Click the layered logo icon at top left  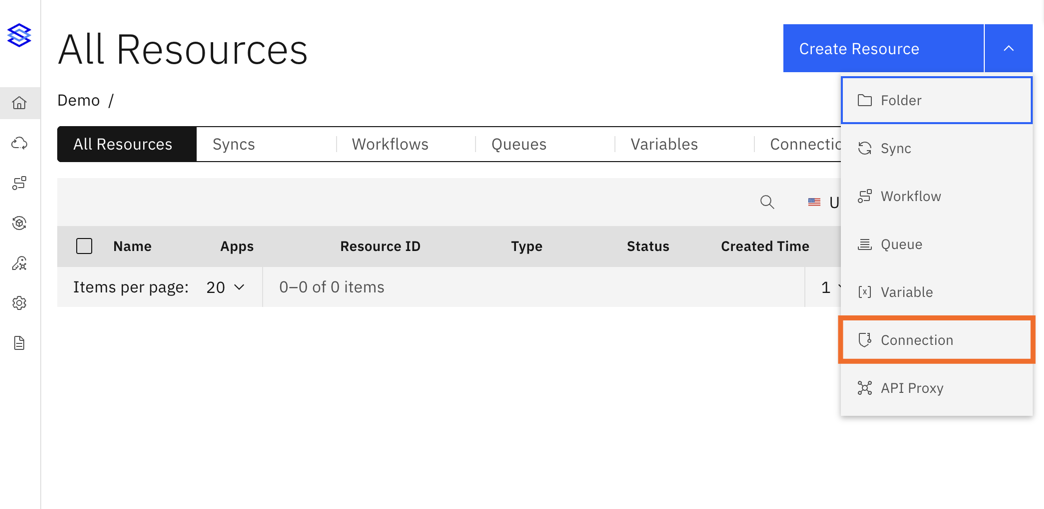tap(19, 35)
